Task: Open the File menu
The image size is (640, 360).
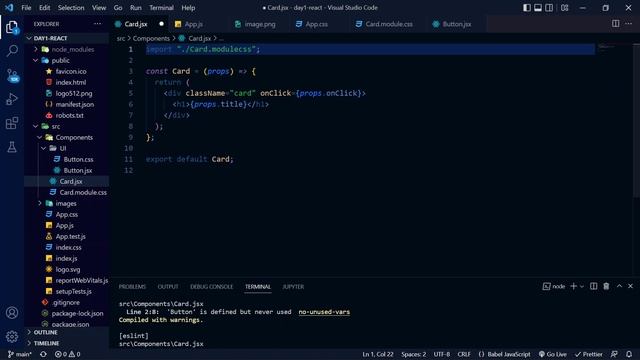Action: tap(26, 8)
